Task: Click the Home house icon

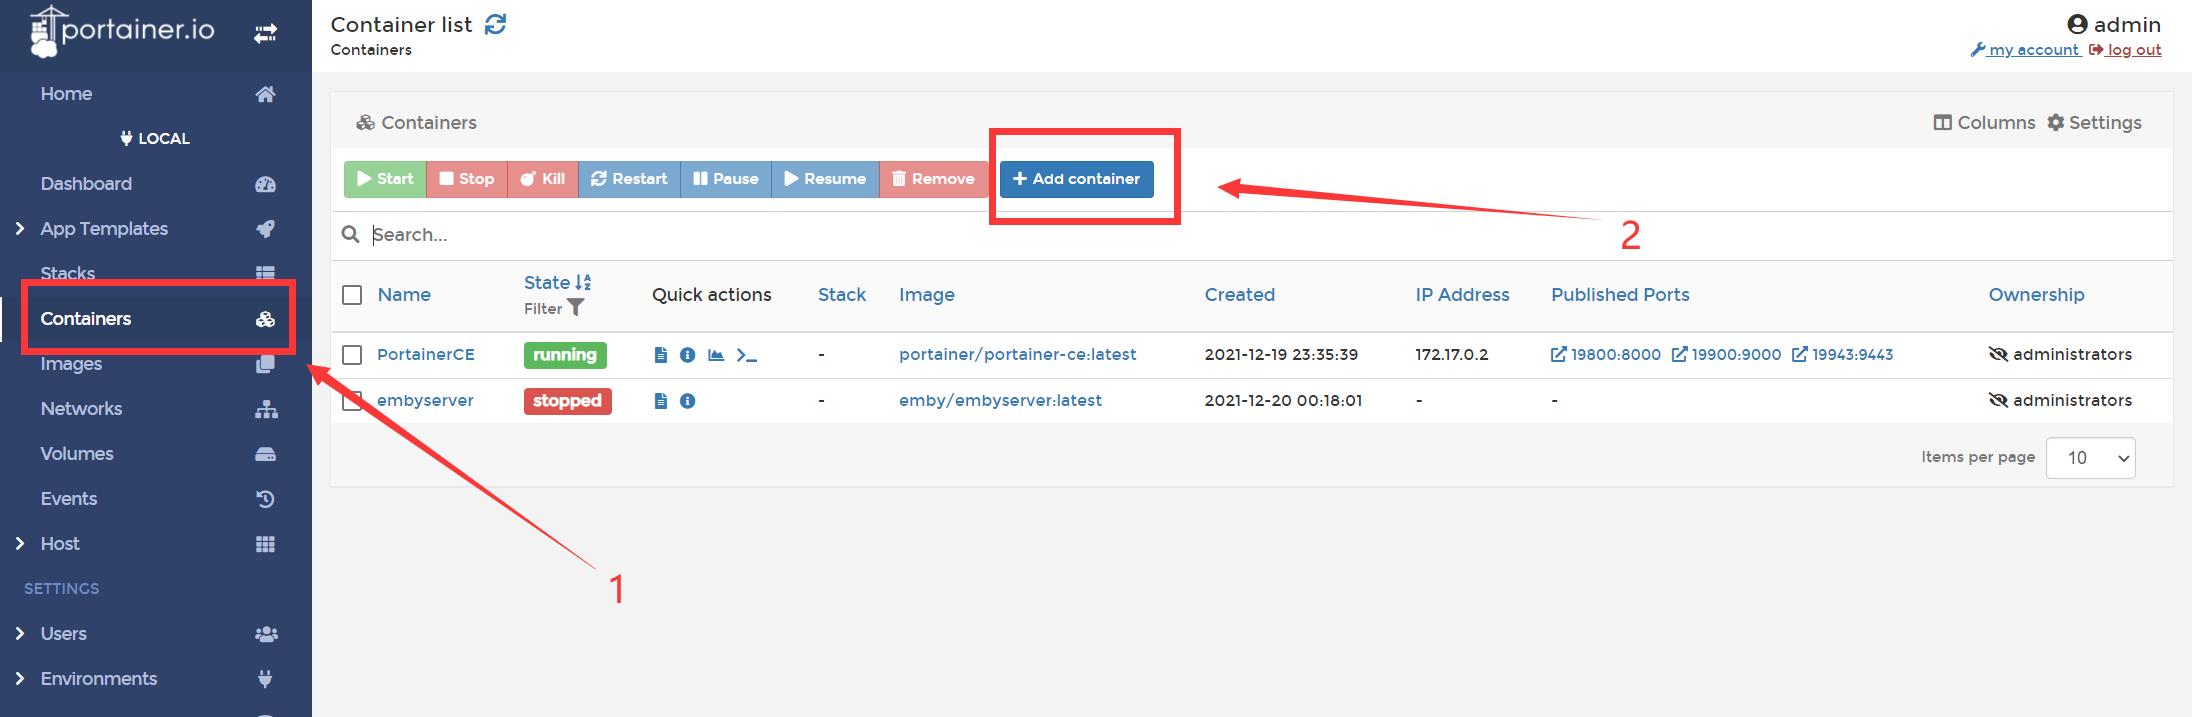Action: point(265,94)
